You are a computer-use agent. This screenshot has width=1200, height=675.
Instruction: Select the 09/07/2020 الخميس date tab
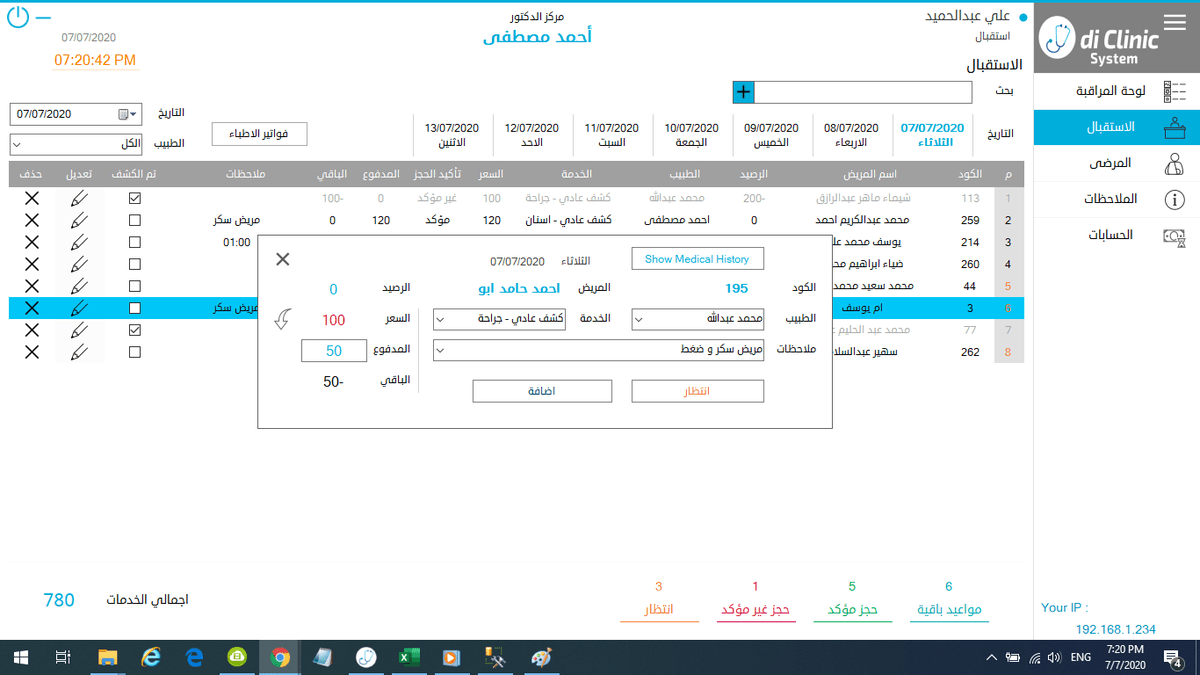(772, 135)
